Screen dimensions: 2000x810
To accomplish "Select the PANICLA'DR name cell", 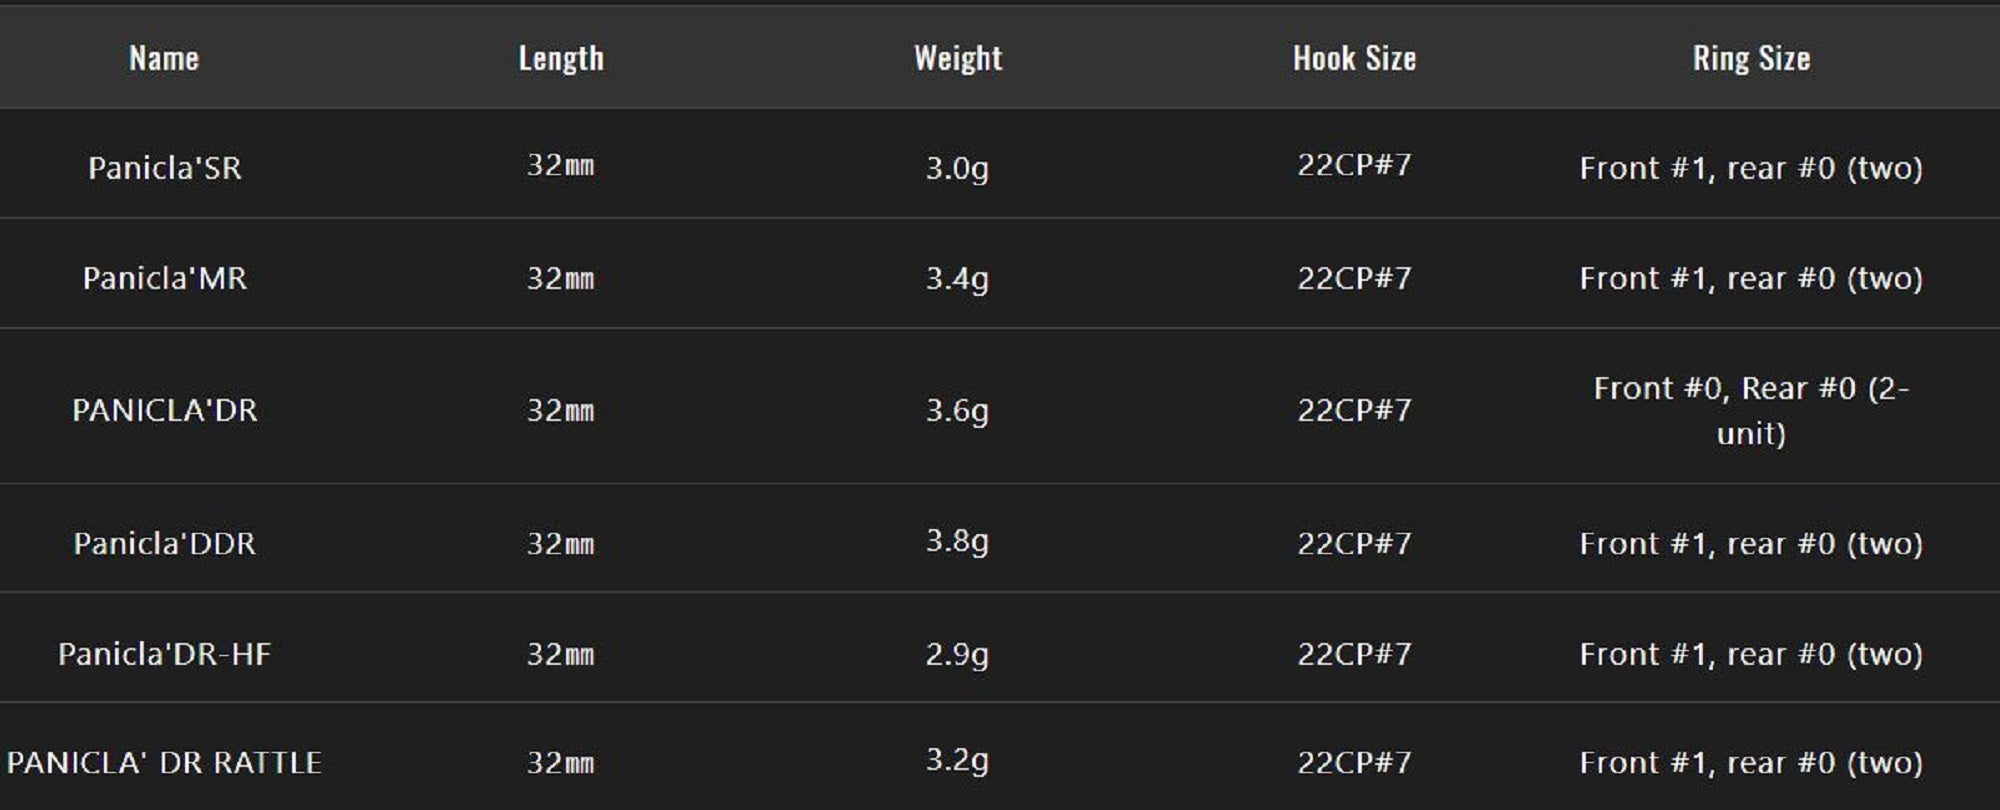I will 165,409.
